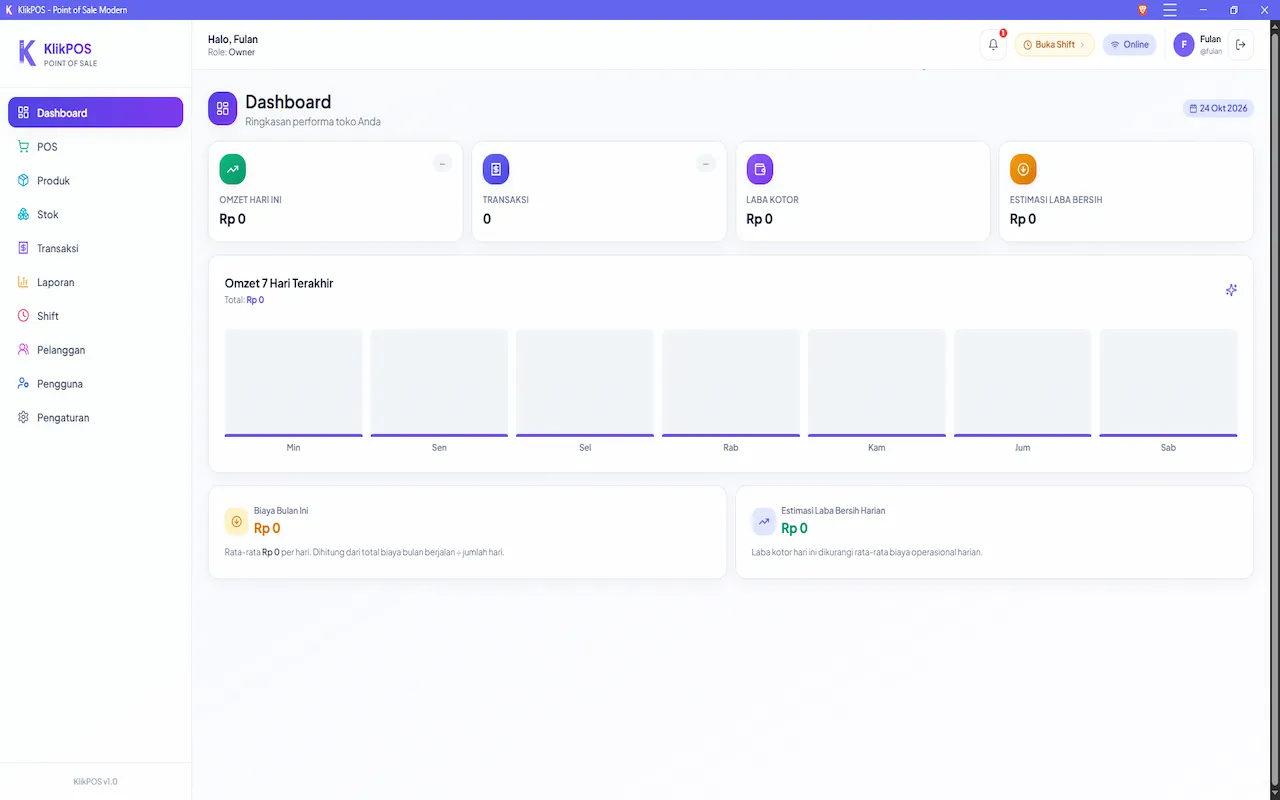Click the green Omzet Hari Ini icon
Viewport: 1280px width, 800px height.
(232, 169)
